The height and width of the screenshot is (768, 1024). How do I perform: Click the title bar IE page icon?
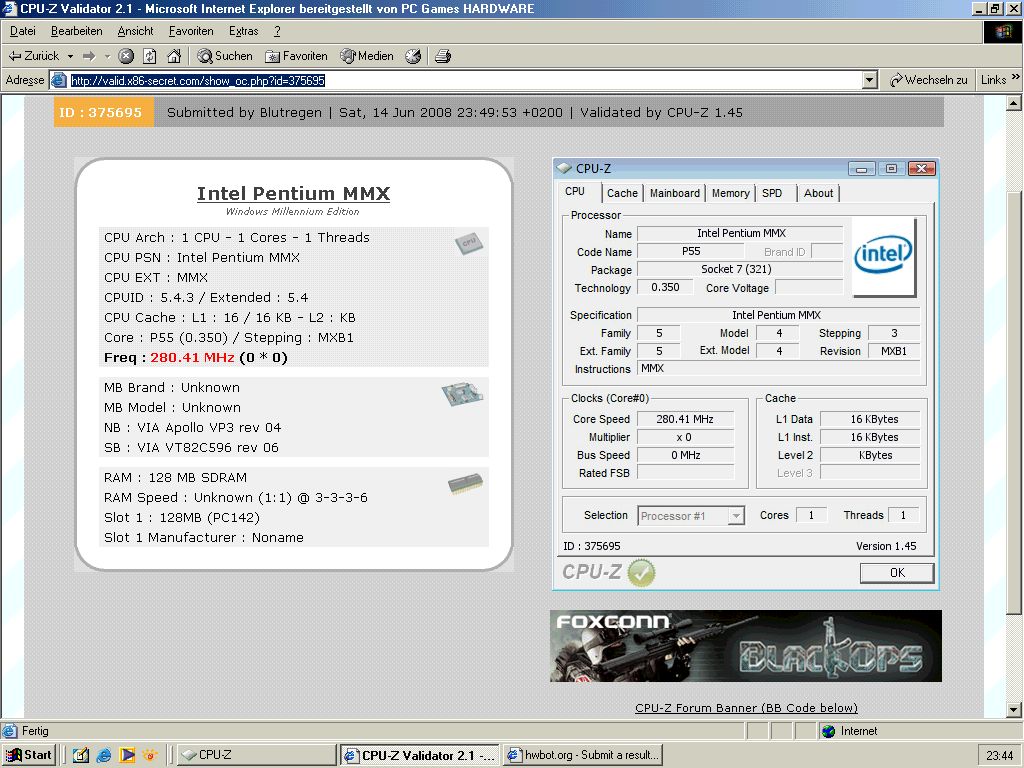(9, 8)
